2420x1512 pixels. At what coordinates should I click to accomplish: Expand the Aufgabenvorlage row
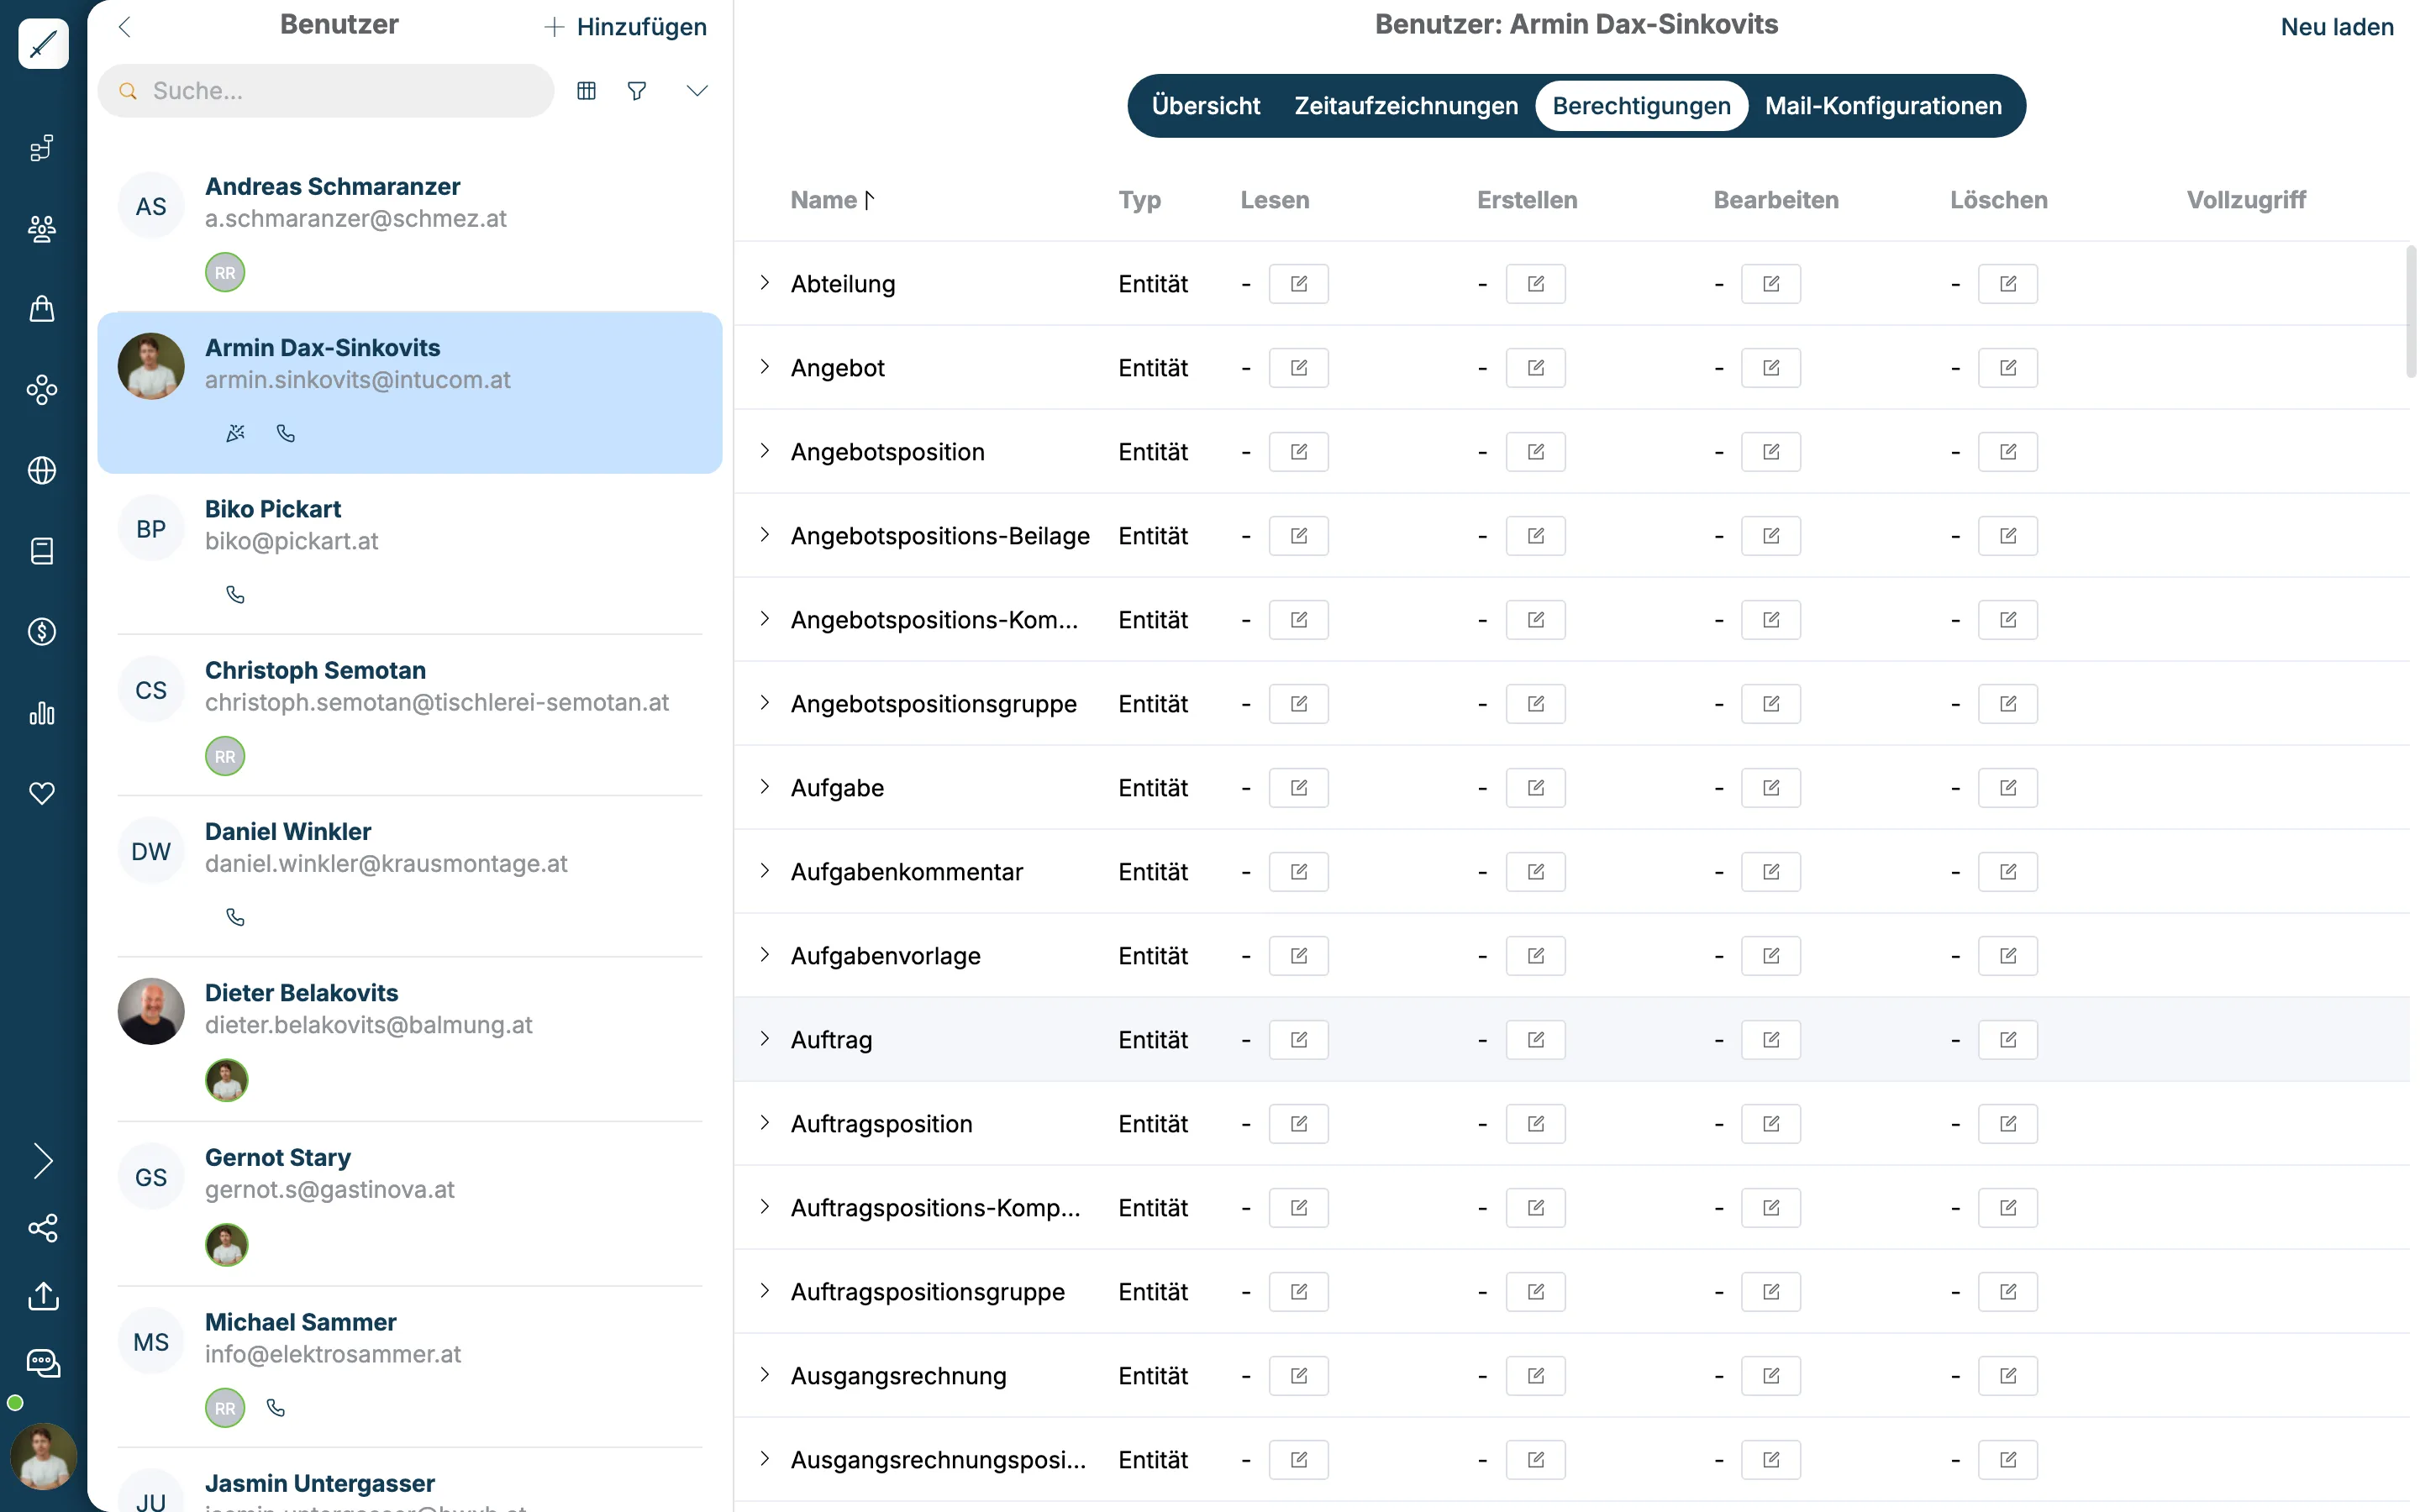coord(764,955)
